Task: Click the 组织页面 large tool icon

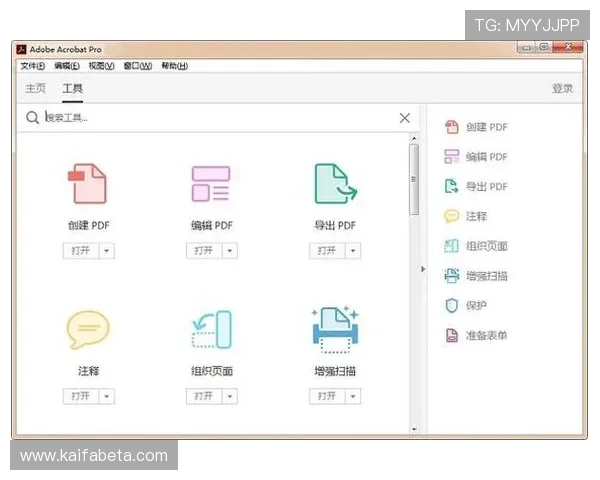Action: [x=212, y=329]
